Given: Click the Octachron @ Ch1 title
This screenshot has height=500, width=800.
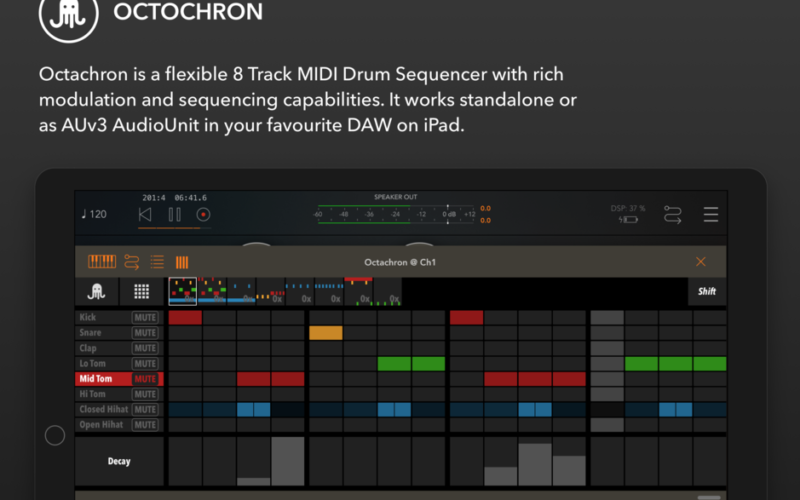Looking at the screenshot, I should coord(400,262).
